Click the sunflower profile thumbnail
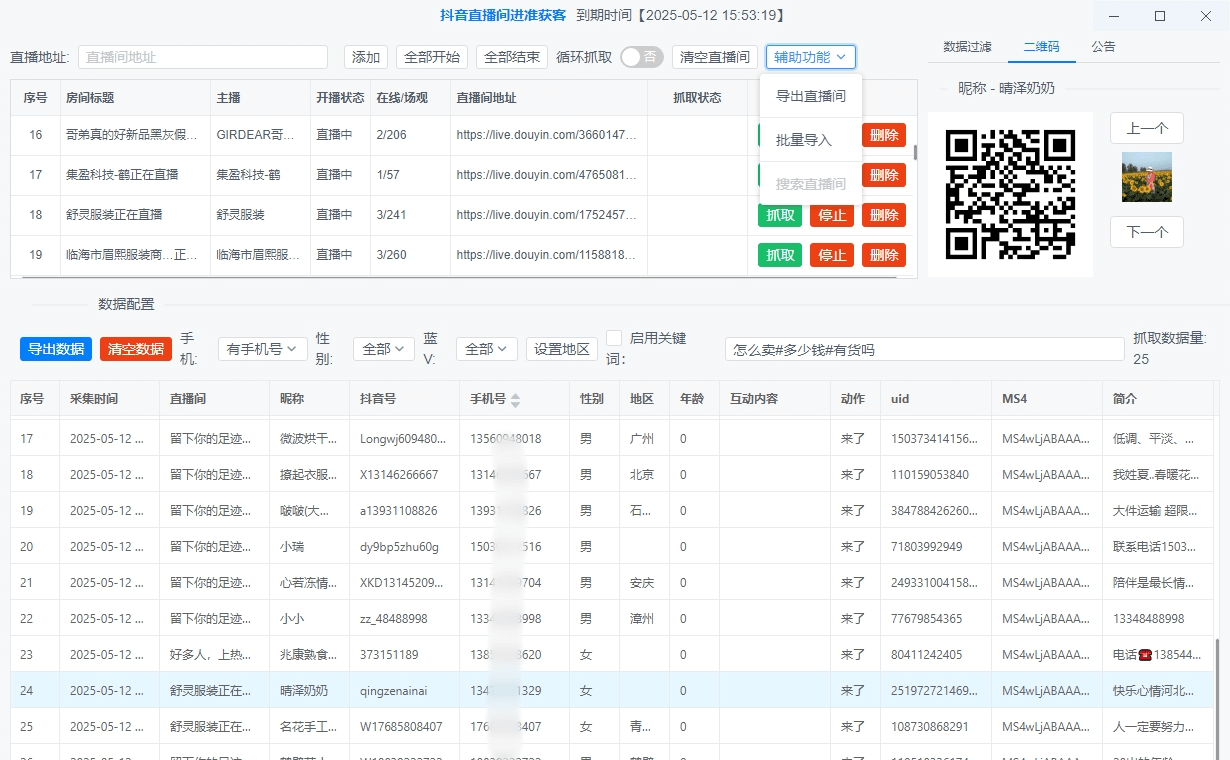The image size is (1230, 760). [x=1146, y=177]
